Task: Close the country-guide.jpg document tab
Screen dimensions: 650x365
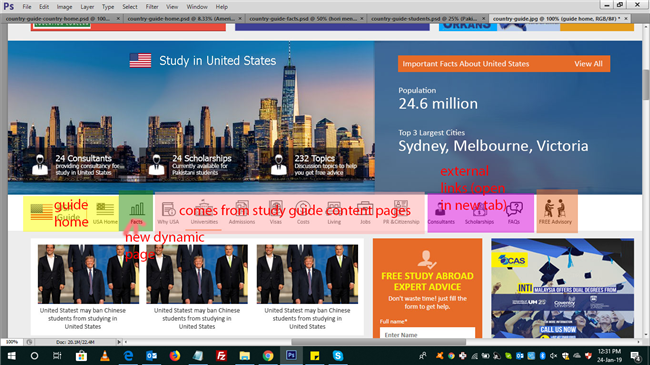Action: click(x=626, y=19)
